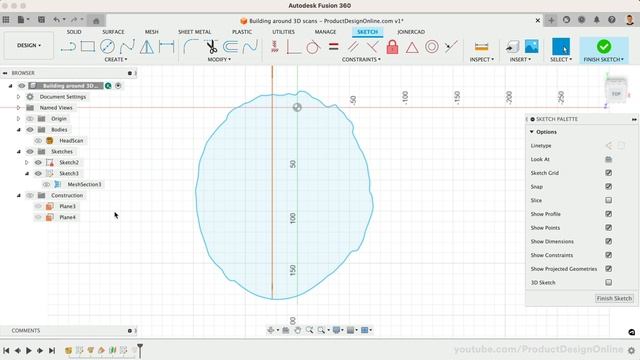This screenshot has height=360, width=640.
Task: Open a new design tab with plus
Action: [x=551, y=20]
